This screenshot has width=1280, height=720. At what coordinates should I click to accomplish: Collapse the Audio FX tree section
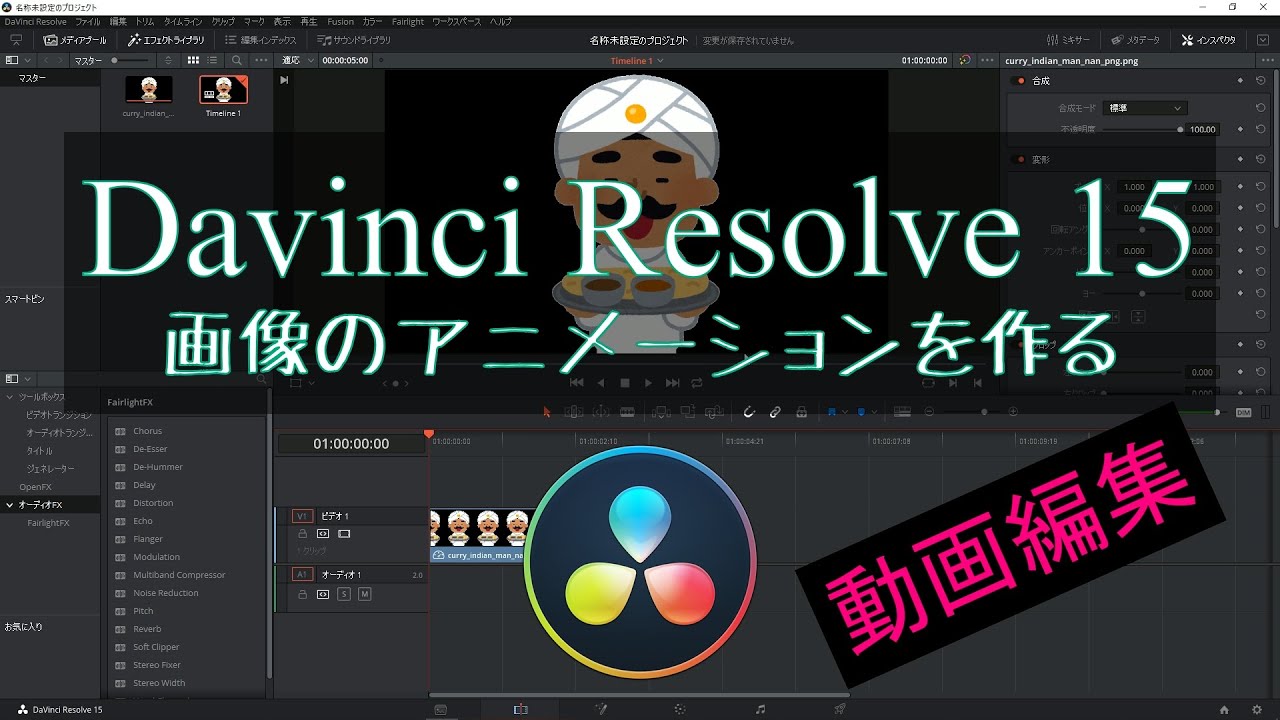tap(9, 505)
